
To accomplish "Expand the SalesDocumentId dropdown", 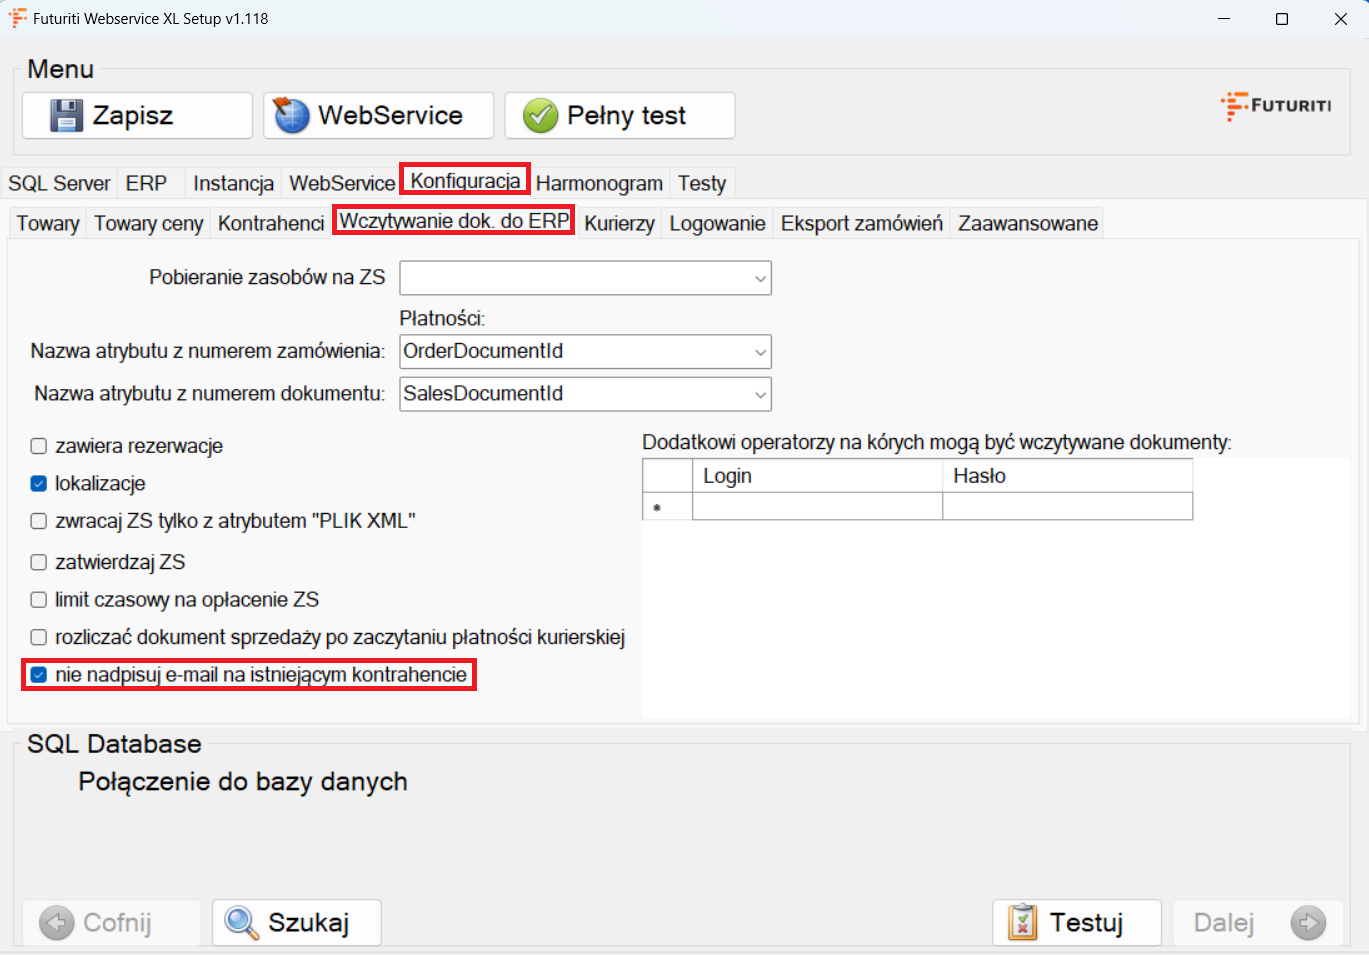I will coord(760,394).
